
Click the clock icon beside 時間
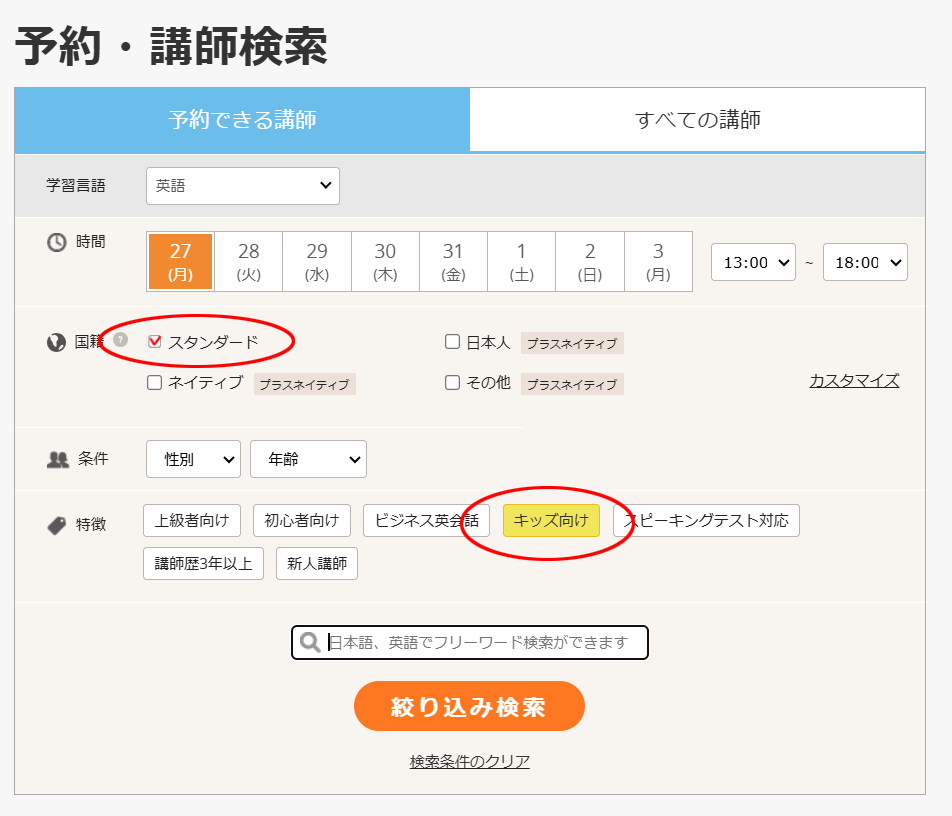57,242
